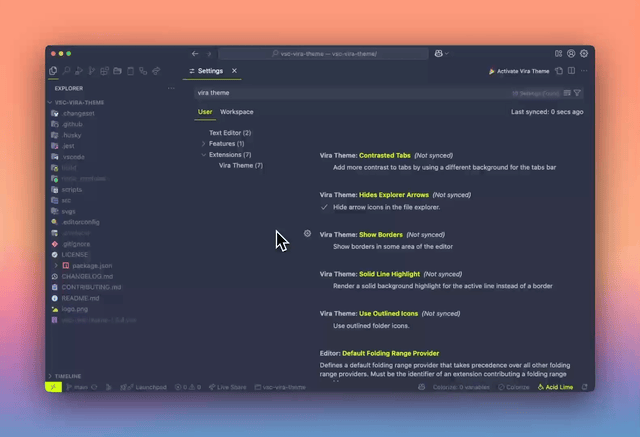
Task: Click Acid Lime theme status item
Action: [556, 387]
